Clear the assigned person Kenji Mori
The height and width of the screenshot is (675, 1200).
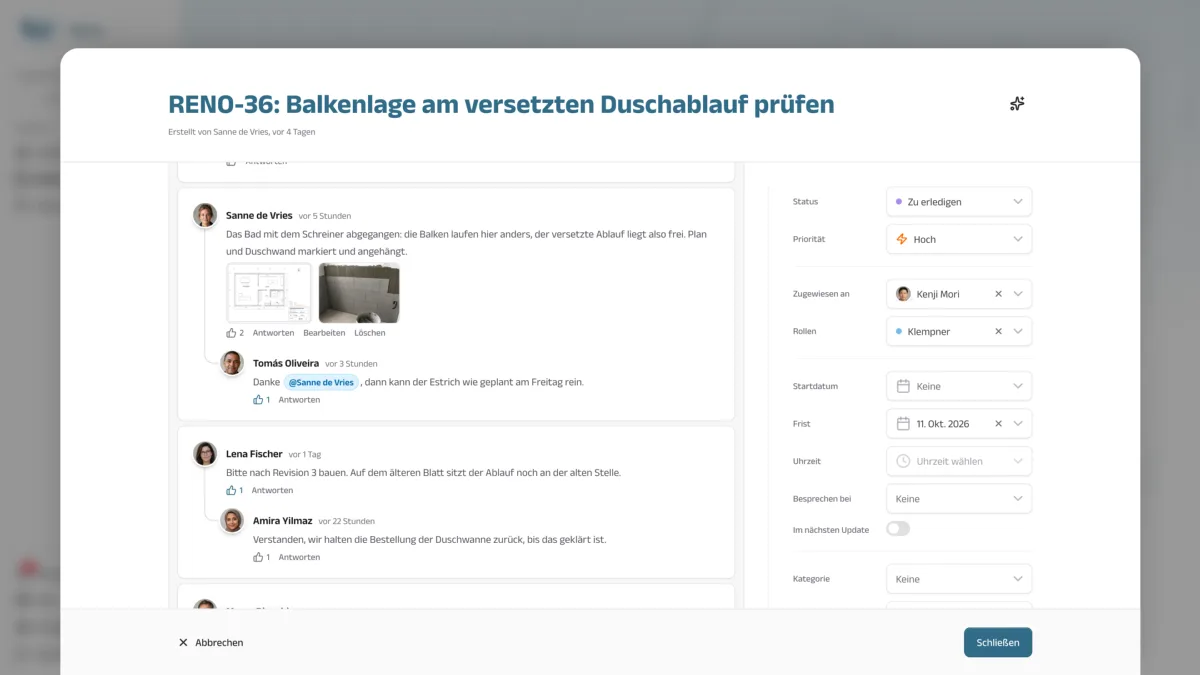point(998,294)
